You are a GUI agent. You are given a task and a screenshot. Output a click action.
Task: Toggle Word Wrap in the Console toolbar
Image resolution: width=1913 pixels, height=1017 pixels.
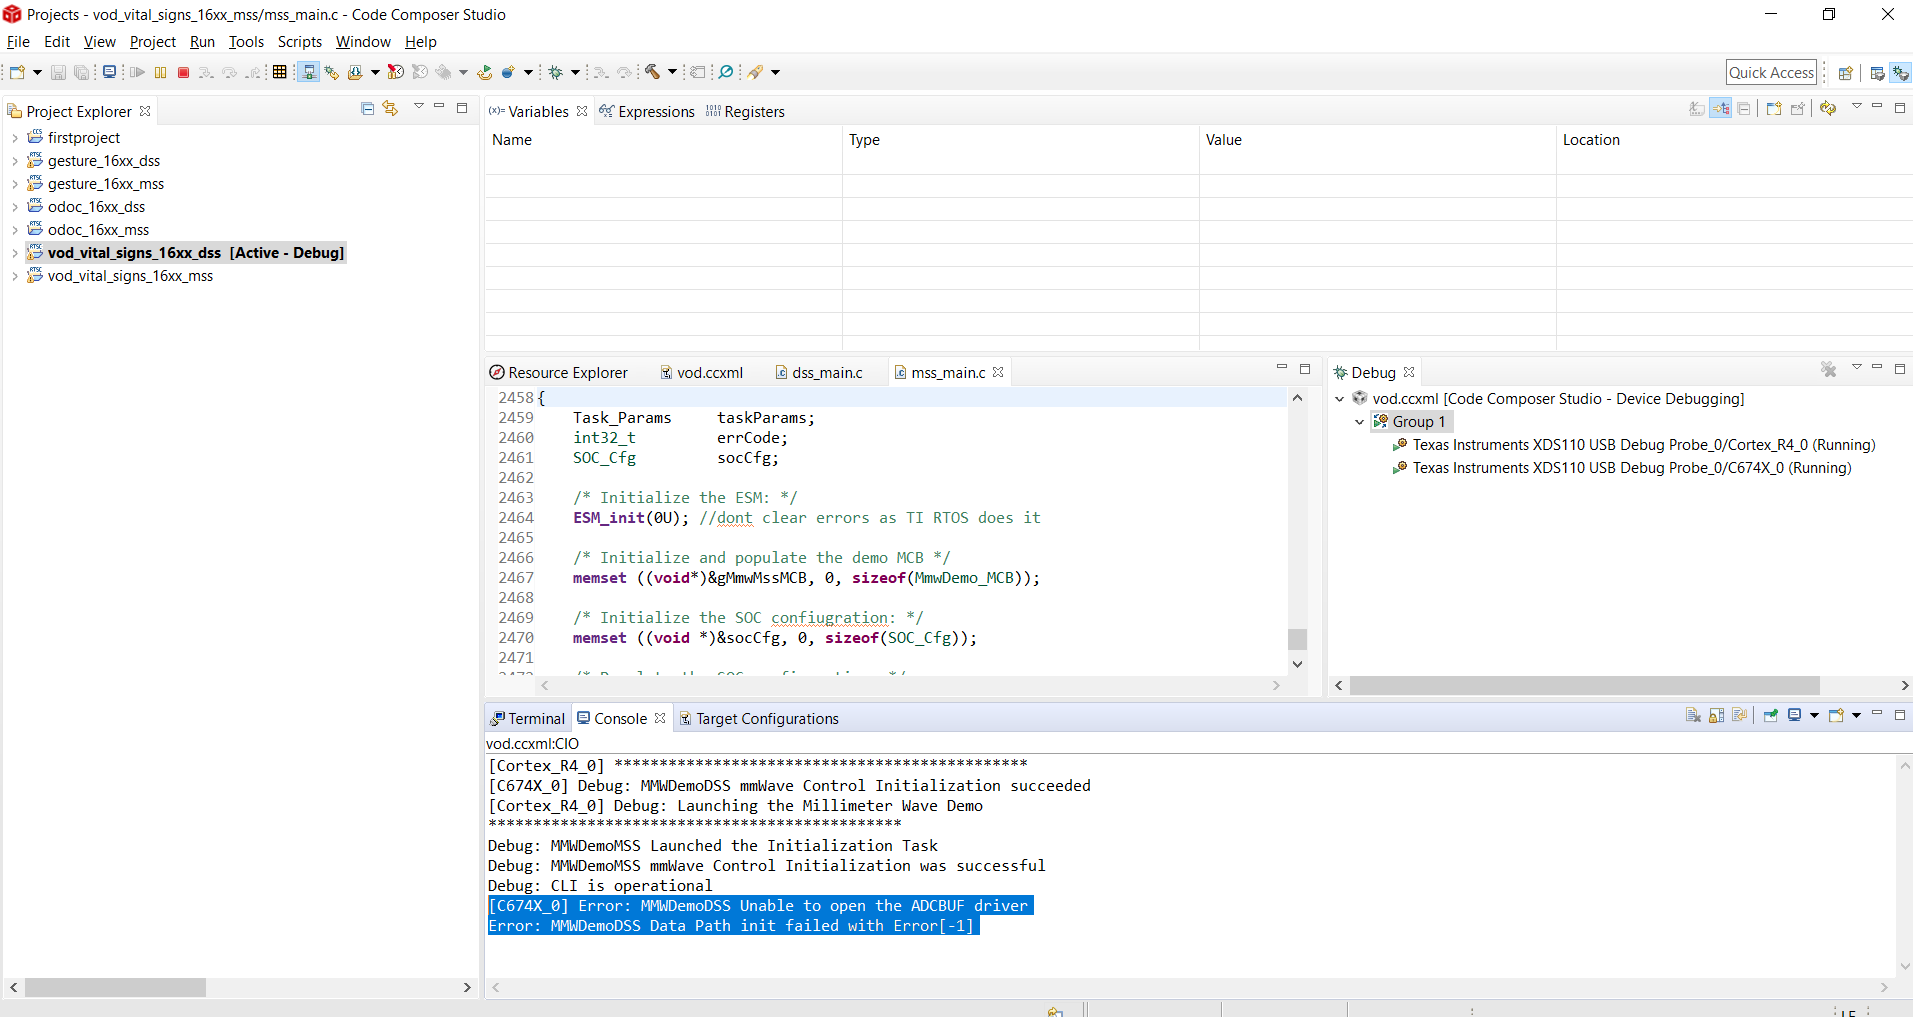(1740, 716)
